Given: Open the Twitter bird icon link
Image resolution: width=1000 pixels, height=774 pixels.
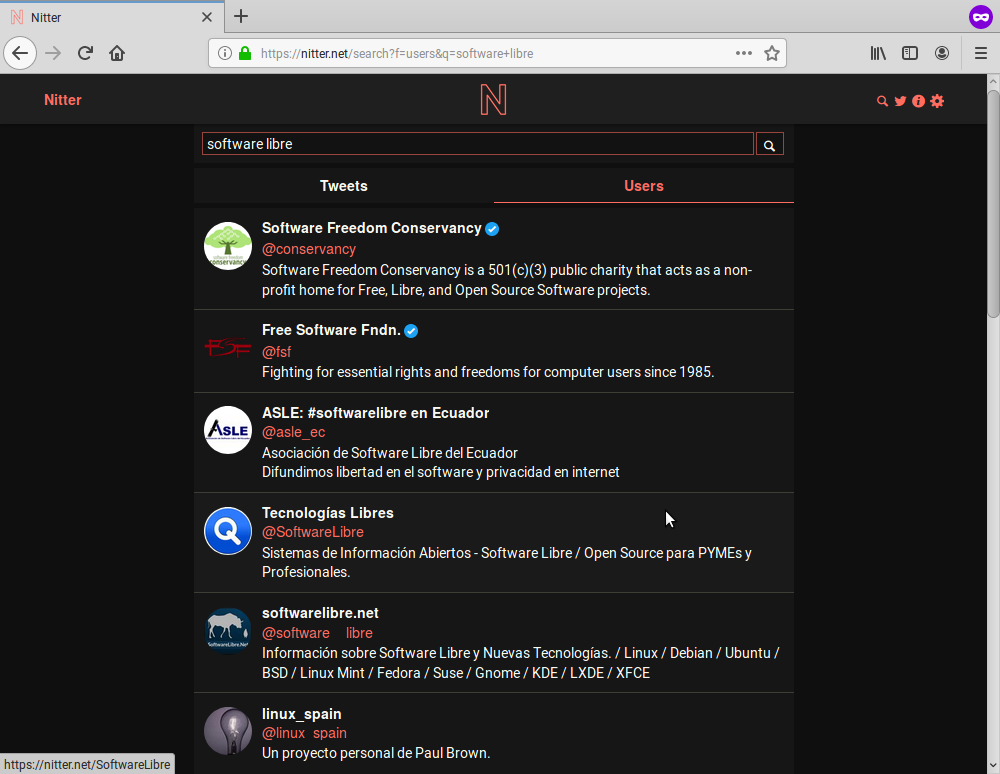Looking at the screenshot, I should click(x=900, y=101).
